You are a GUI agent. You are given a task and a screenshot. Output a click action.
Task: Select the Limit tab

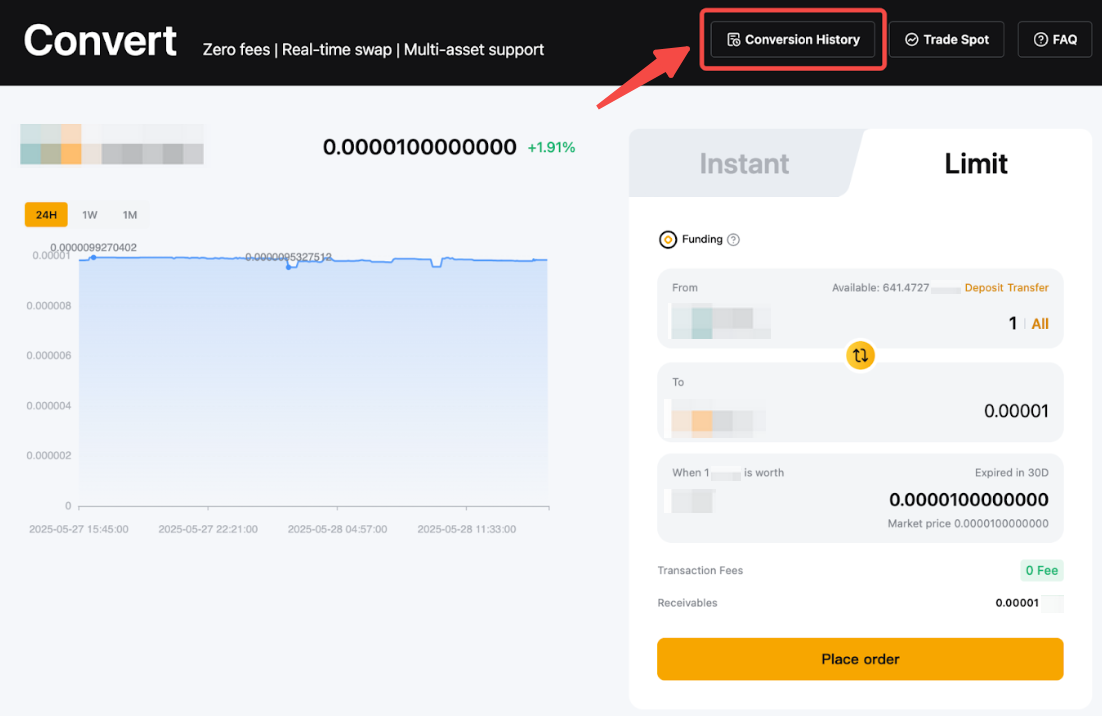coord(975,164)
